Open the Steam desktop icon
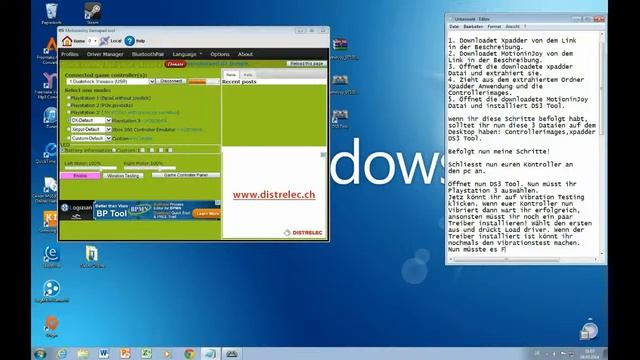 (93, 13)
